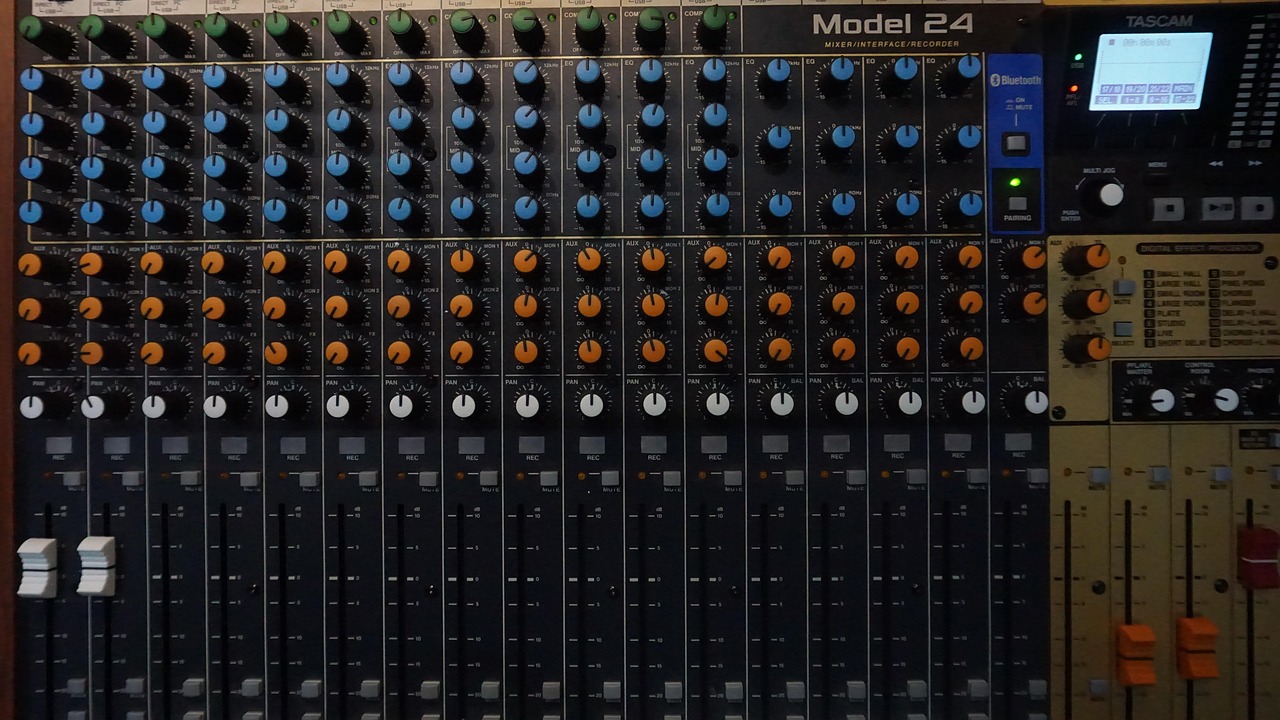Arm channel 8 with its REC button
This screenshot has width=1280, height=720.
pyautogui.click(x=472, y=445)
